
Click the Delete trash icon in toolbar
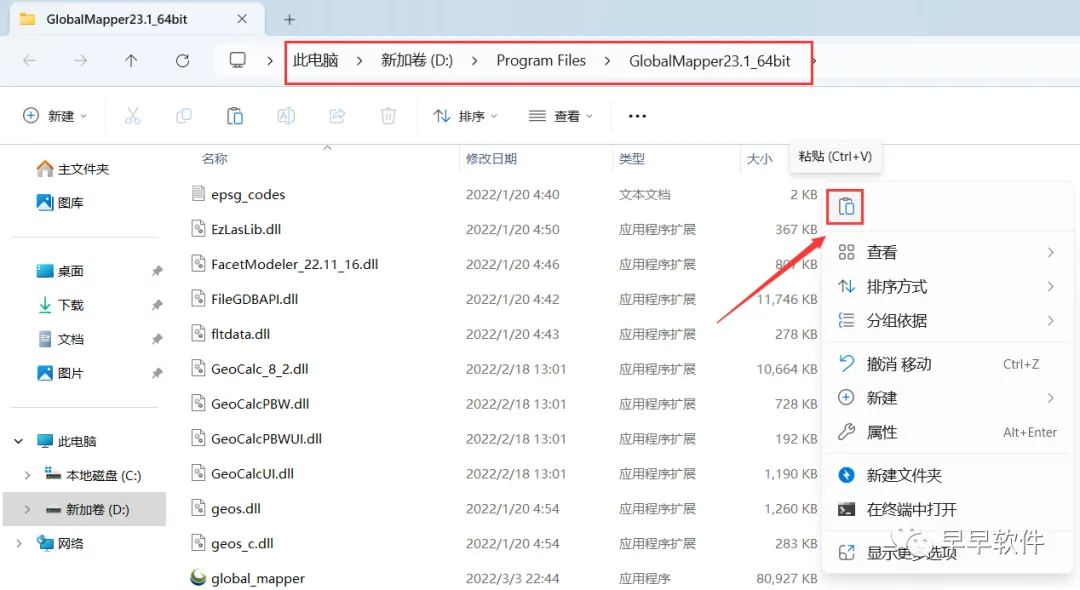[x=388, y=116]
